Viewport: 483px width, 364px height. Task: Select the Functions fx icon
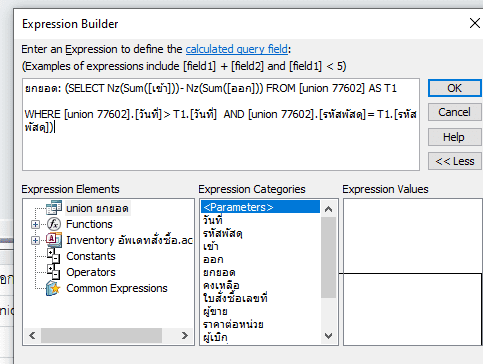[54, 224]
